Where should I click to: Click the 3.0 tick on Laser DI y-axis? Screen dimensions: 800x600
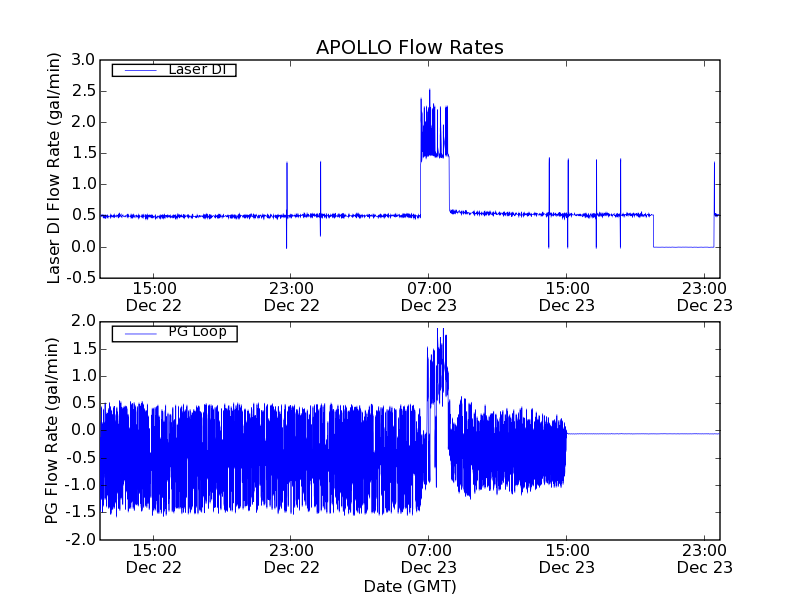click(83, 60)
